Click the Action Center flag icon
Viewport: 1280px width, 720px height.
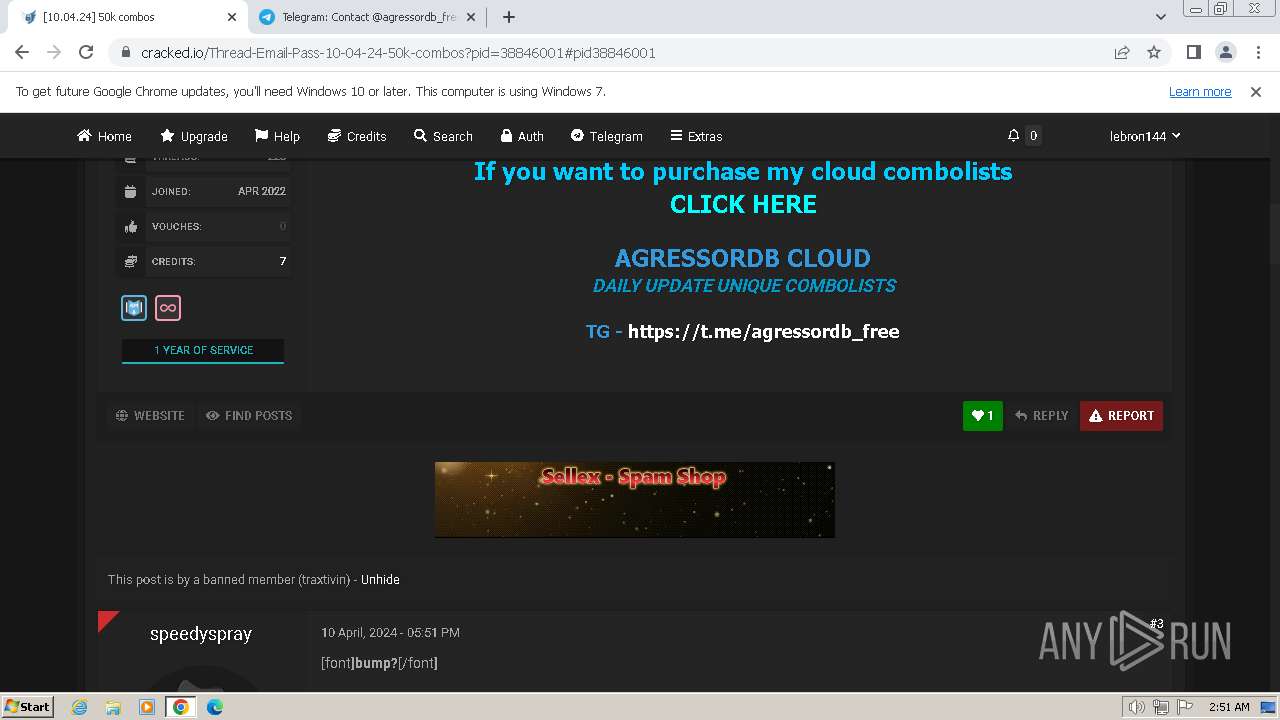[x=1183, y=707]
